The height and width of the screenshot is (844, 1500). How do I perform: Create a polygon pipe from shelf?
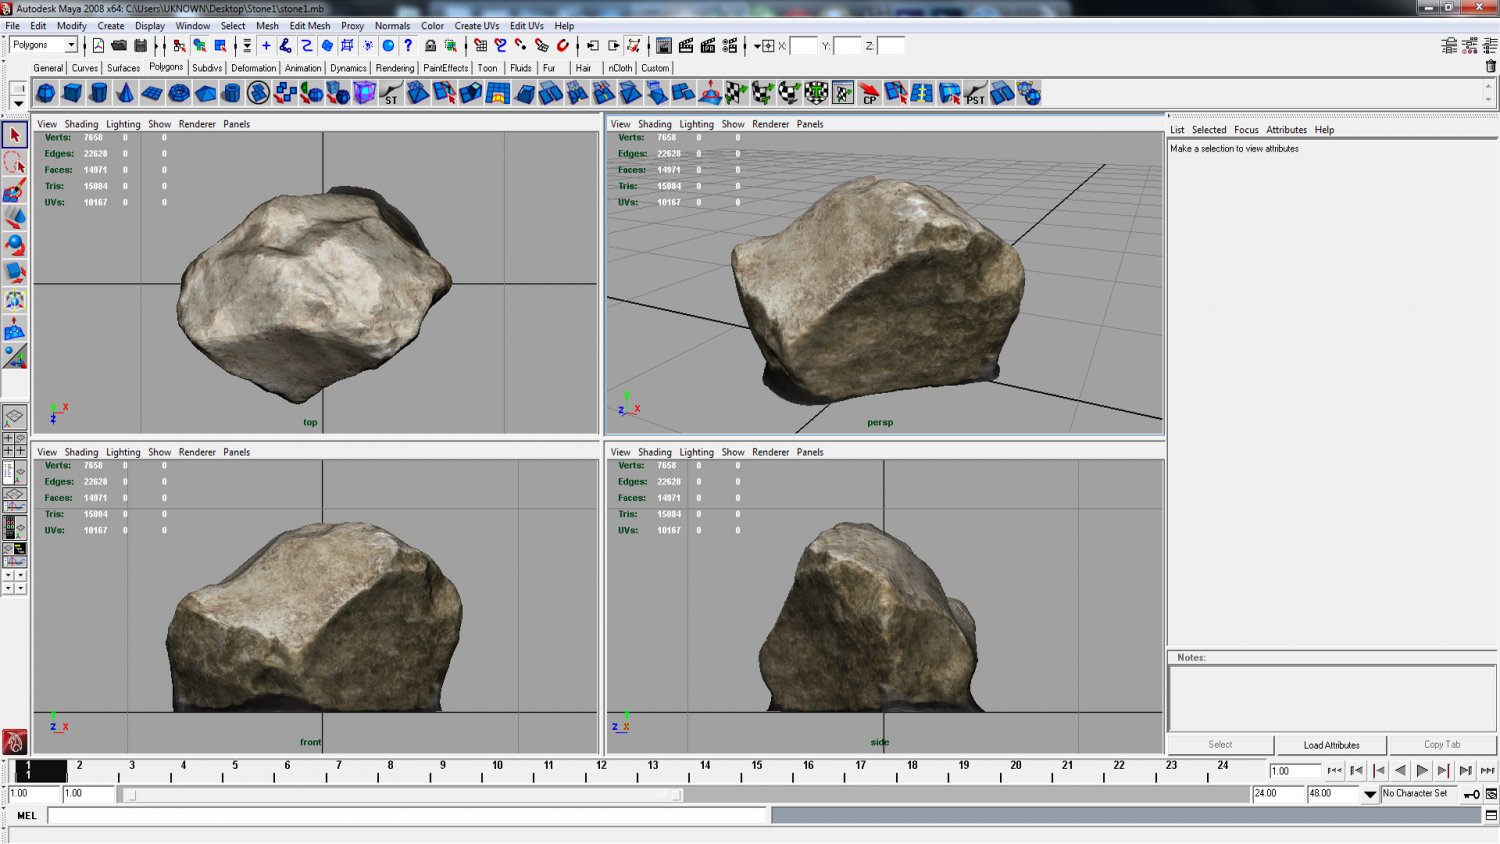232,93
